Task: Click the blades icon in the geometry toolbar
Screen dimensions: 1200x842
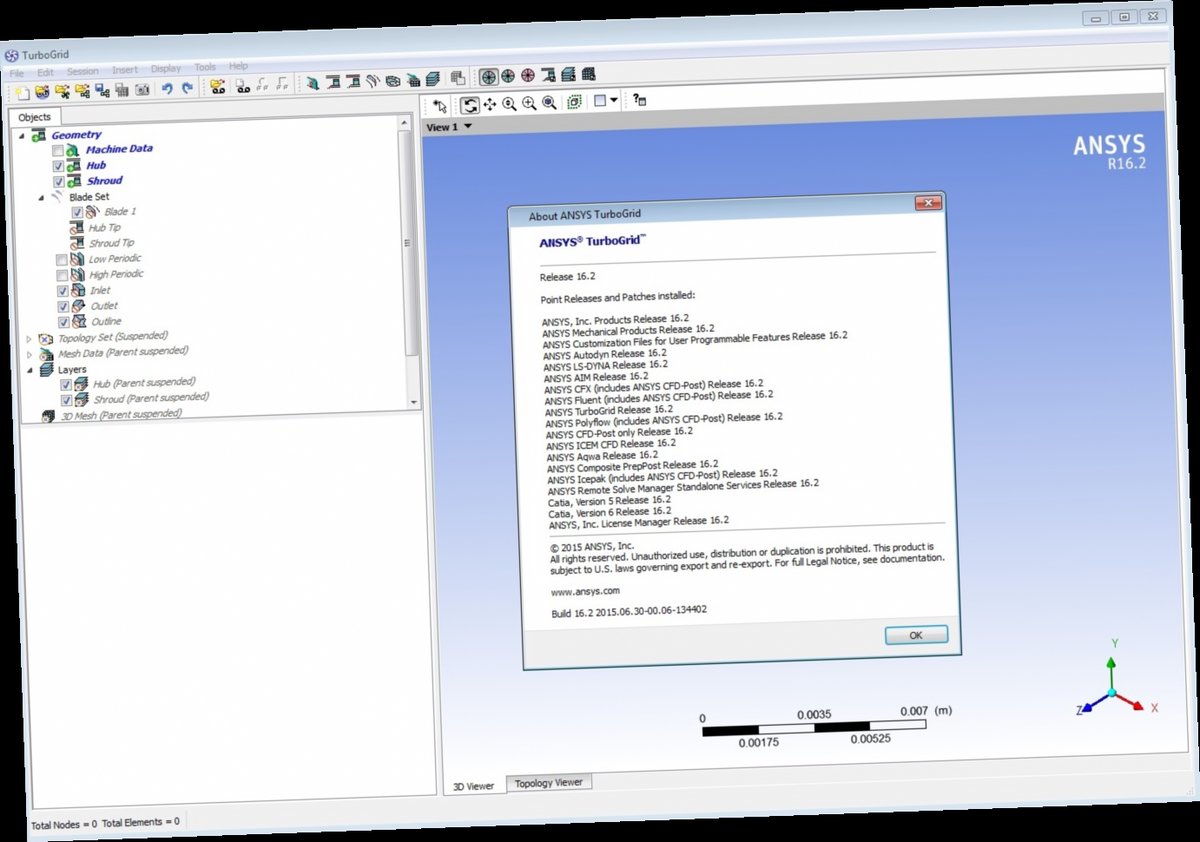Action: (x=373, y=79)
